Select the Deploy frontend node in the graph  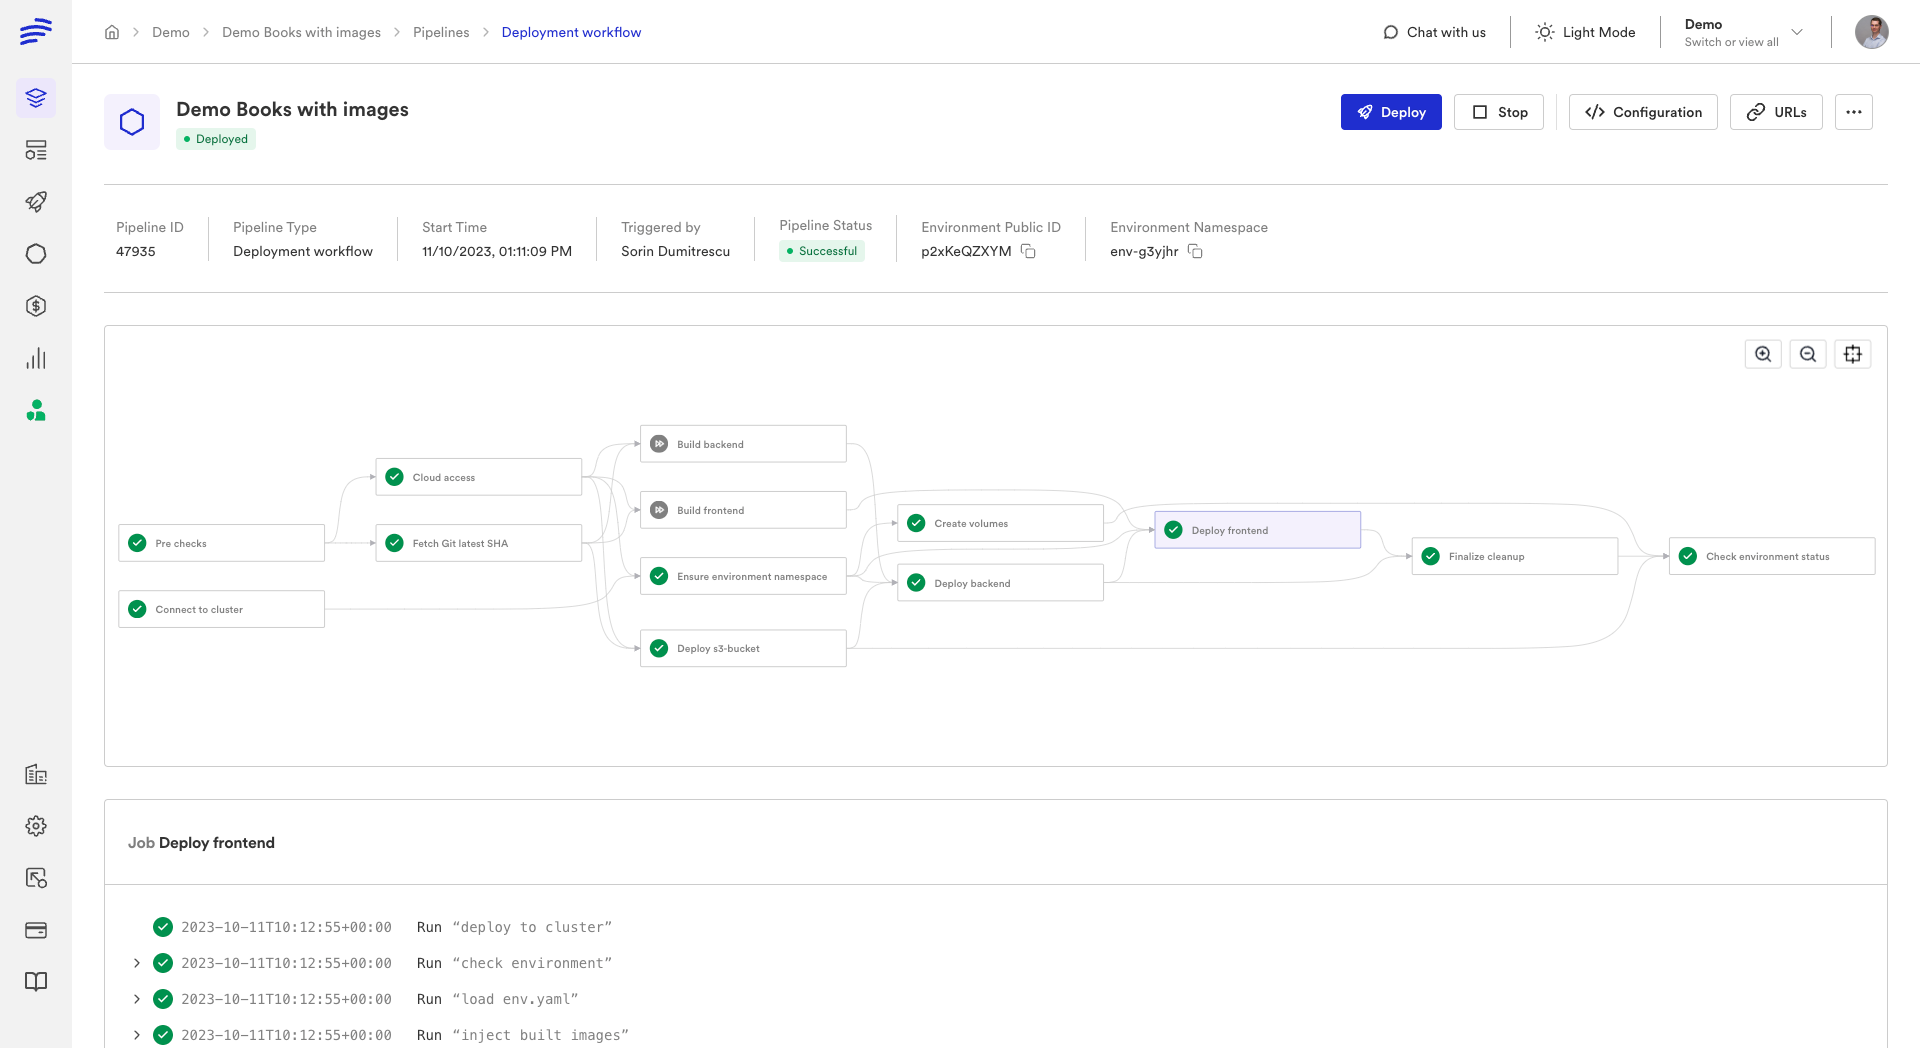[x=1257, y=530]
